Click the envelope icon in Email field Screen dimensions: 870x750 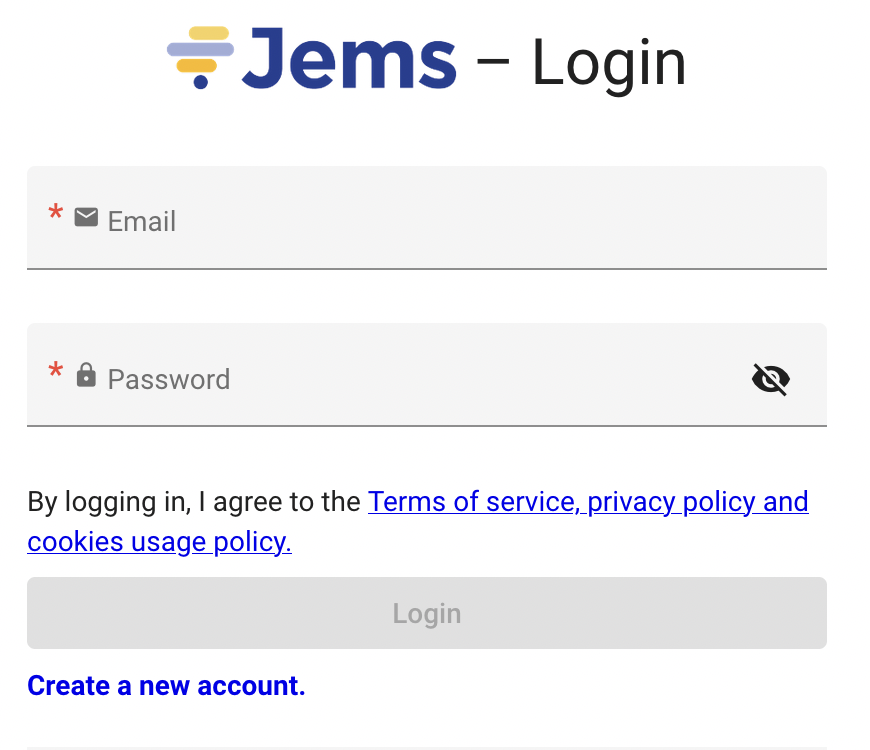86,217
